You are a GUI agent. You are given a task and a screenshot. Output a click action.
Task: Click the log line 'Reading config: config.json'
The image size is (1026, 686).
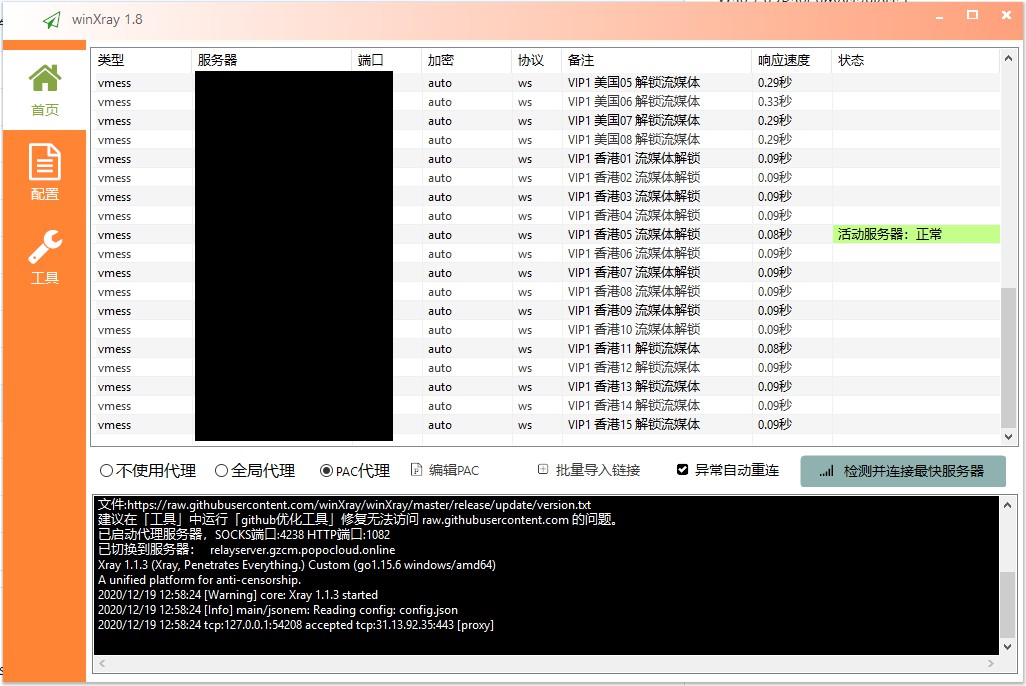pyautogui.click(x=278, y=610)
